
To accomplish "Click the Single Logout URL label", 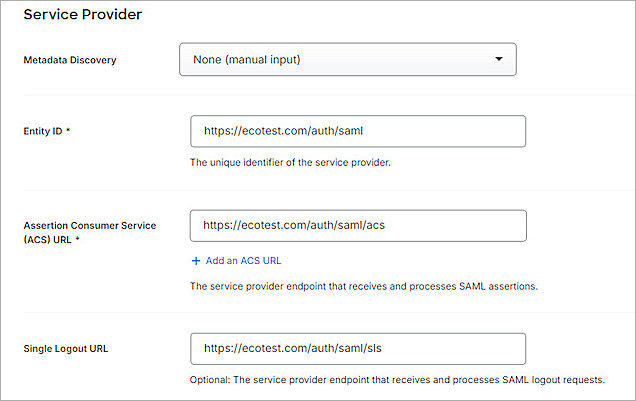I will click(66, 349).
